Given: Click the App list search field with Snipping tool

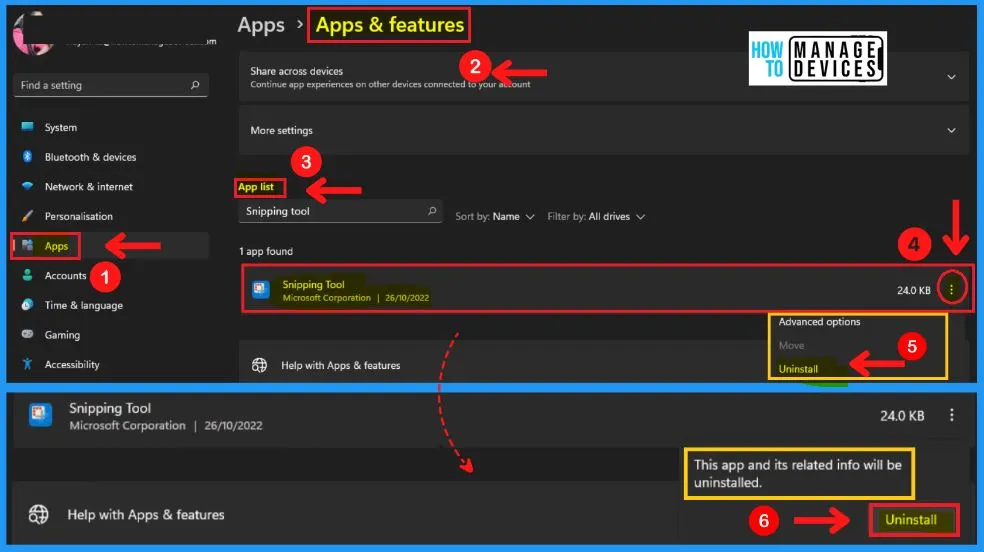Looking at the screenshot, I should coord(340,211).
